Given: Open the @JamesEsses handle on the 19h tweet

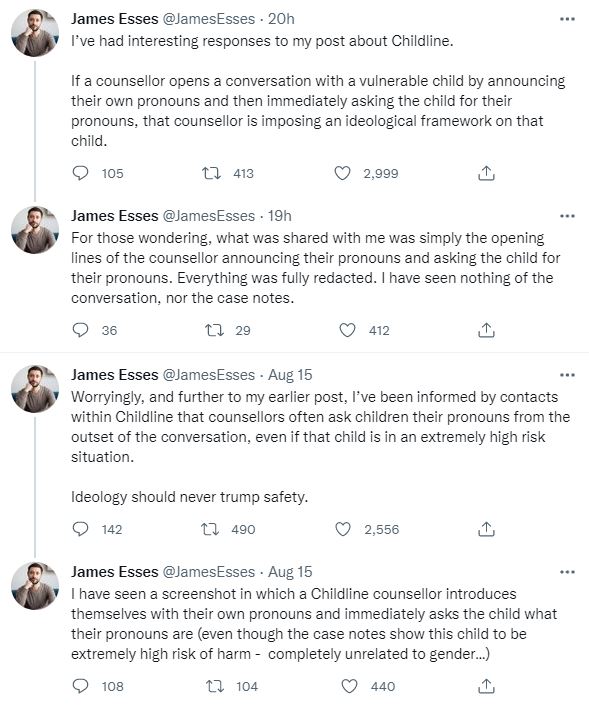Looking at the screenshot, I should click(209, 216).
